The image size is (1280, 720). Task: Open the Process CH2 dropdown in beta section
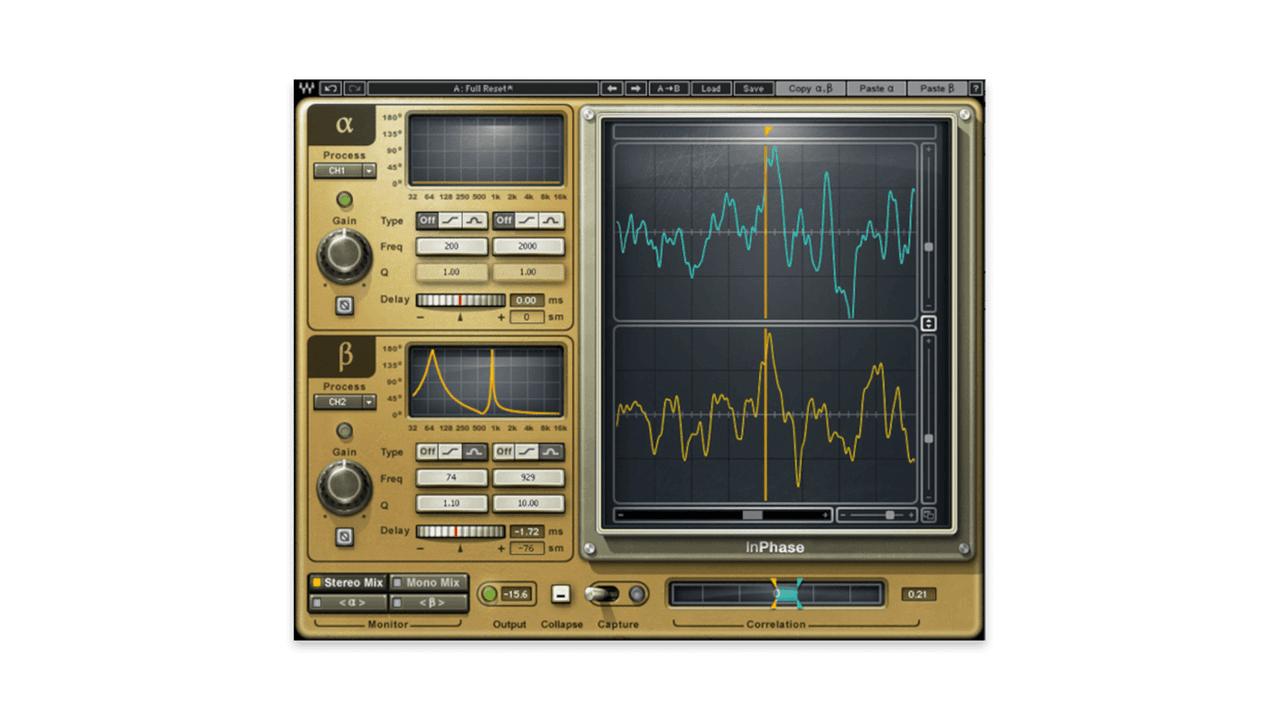click(x=344, y=401)
